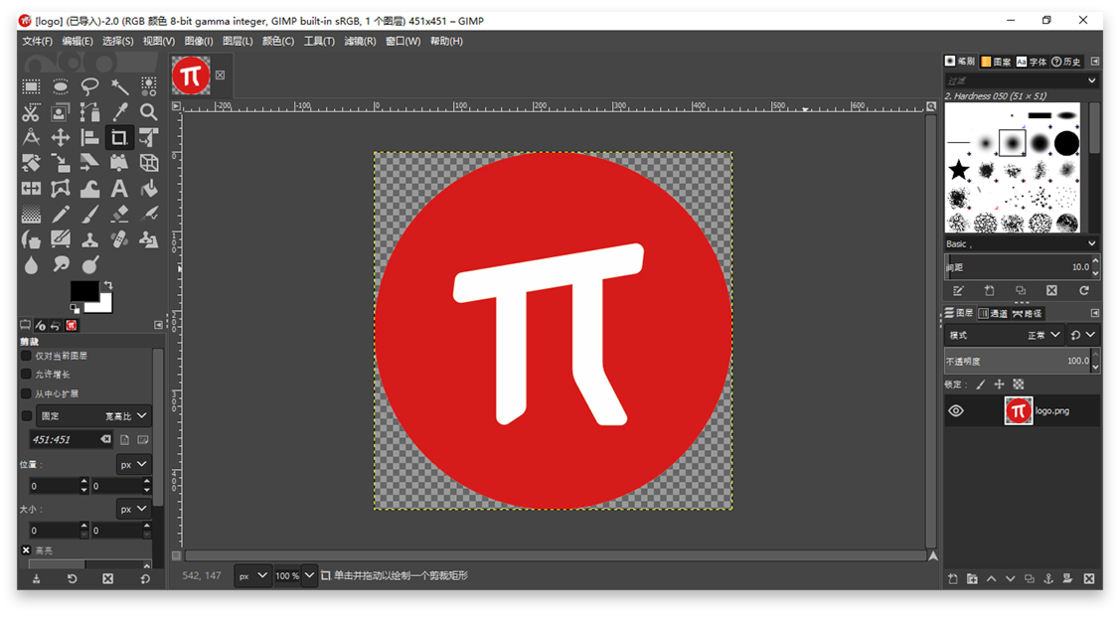This screenshot has height=617, width=1120.
Task: Select the Flip tool
Action: pyautogui.click(x=31, y=189)
